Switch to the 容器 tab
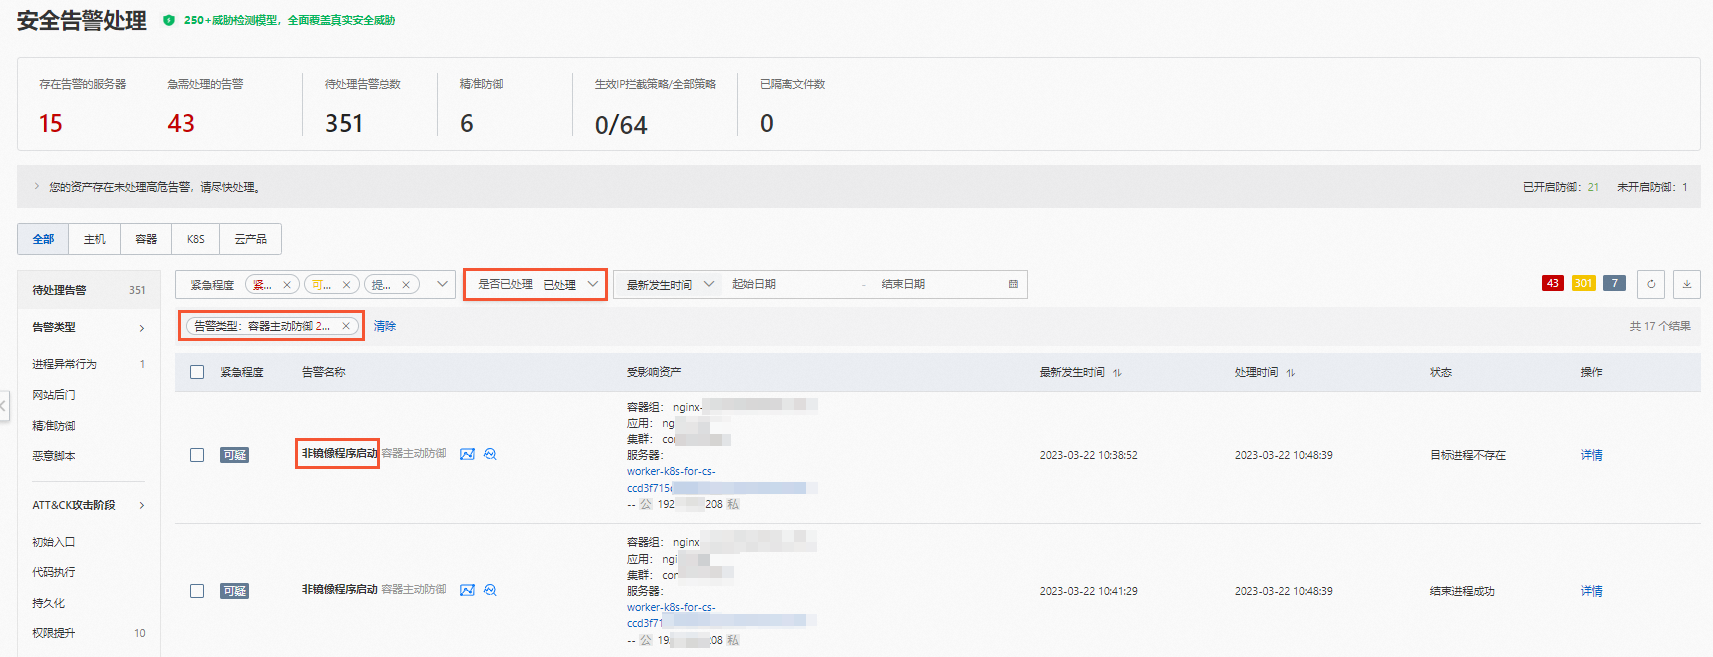 click(x=146, y=239)
